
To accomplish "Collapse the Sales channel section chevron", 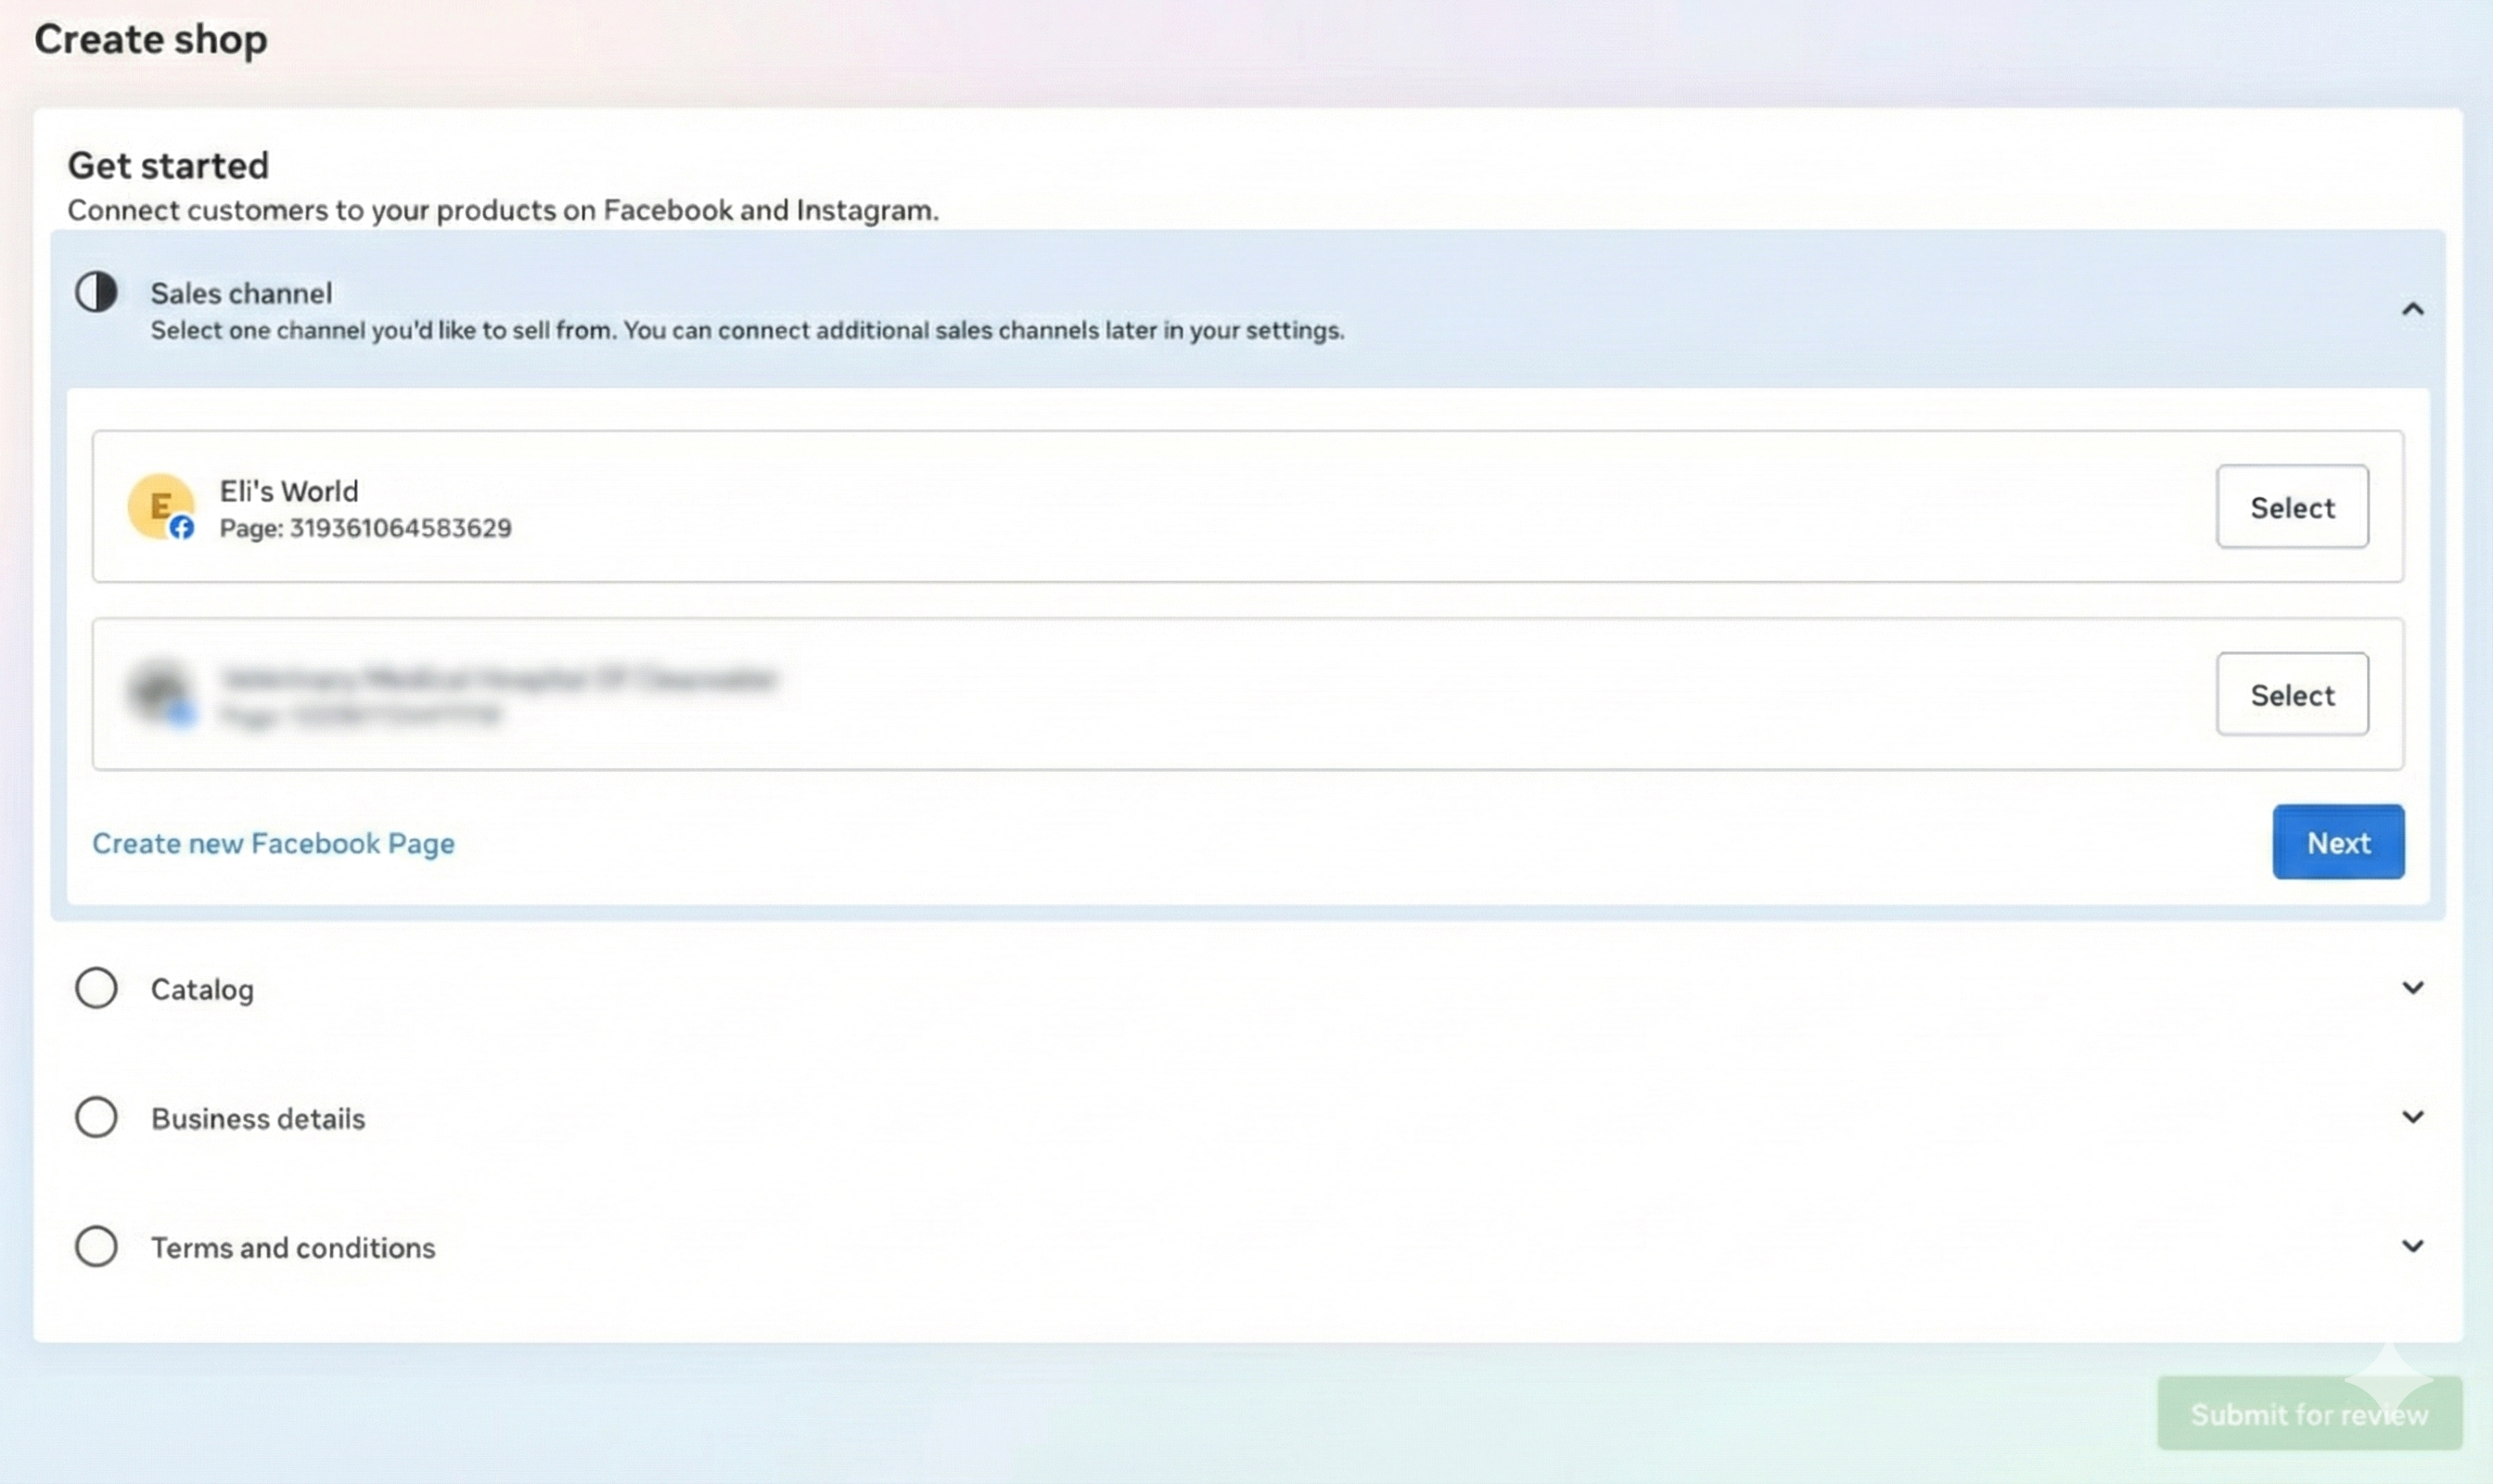I will coord(2412,309).
